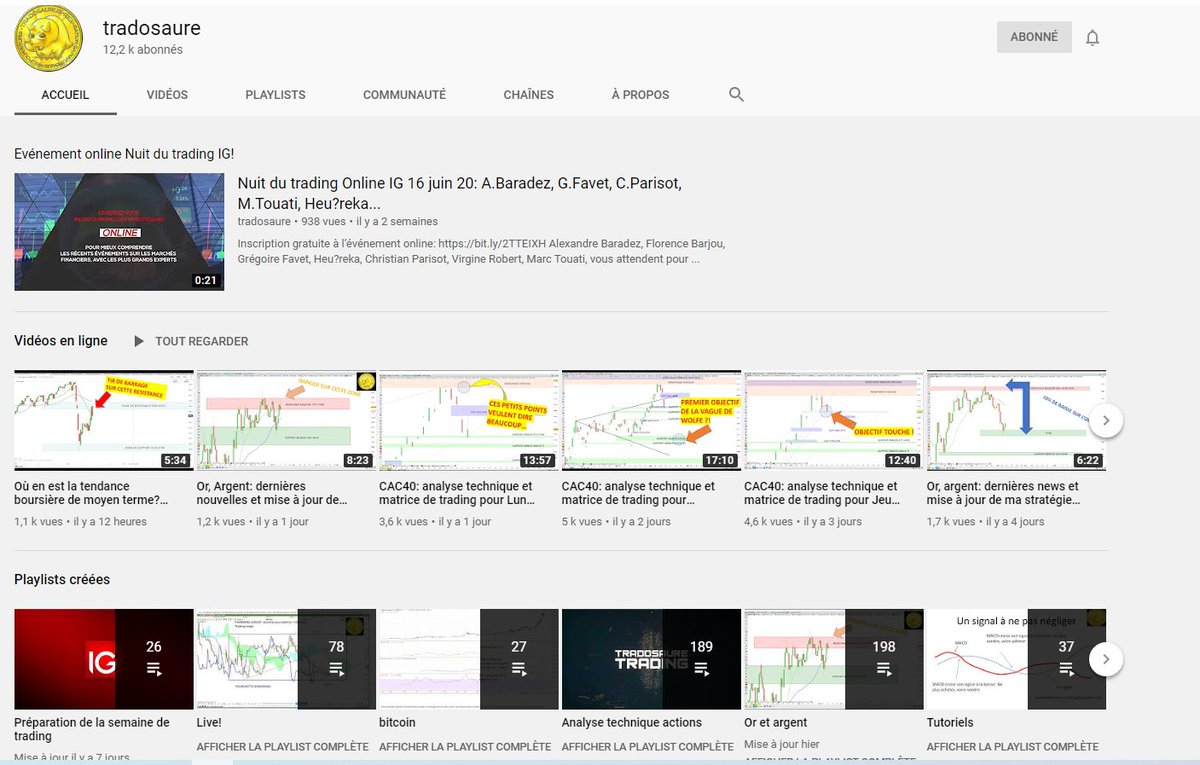Advance the Vidéos en ligne carousel arrow
1200x765 pixels.
(1106, 420)
